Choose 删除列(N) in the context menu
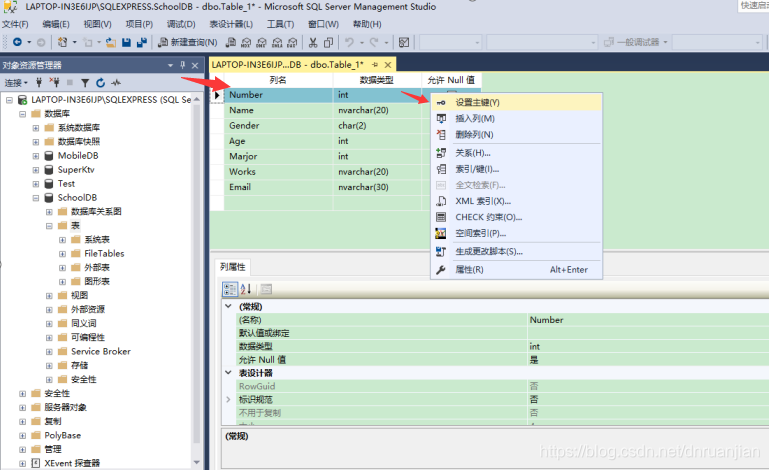The image size is (769, 470). (x=516, y=134)
